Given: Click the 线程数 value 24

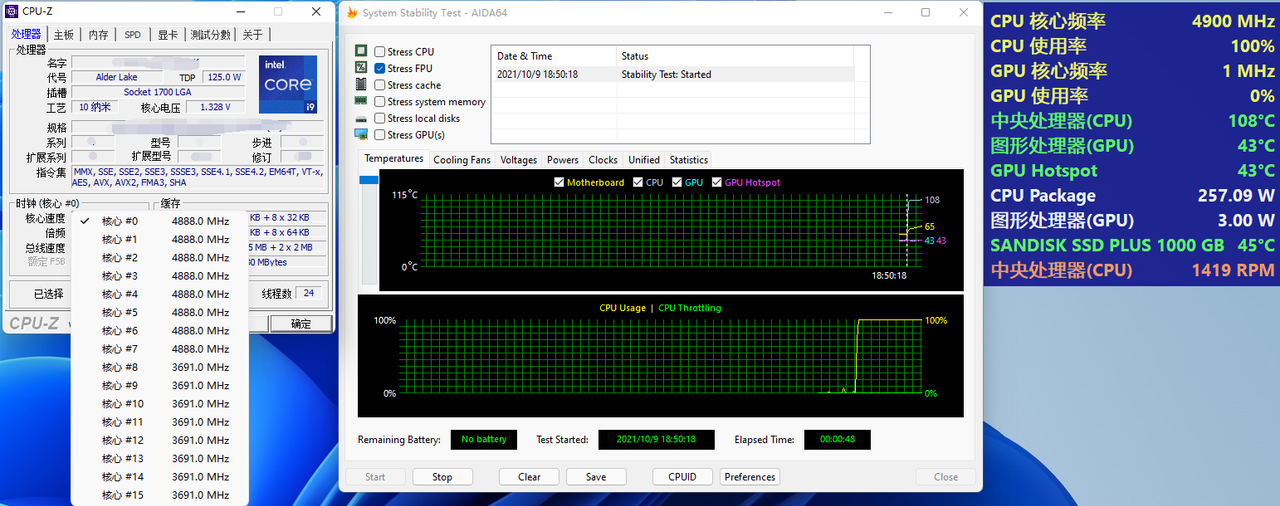Looking at the screenshot, I should (308, 294).
